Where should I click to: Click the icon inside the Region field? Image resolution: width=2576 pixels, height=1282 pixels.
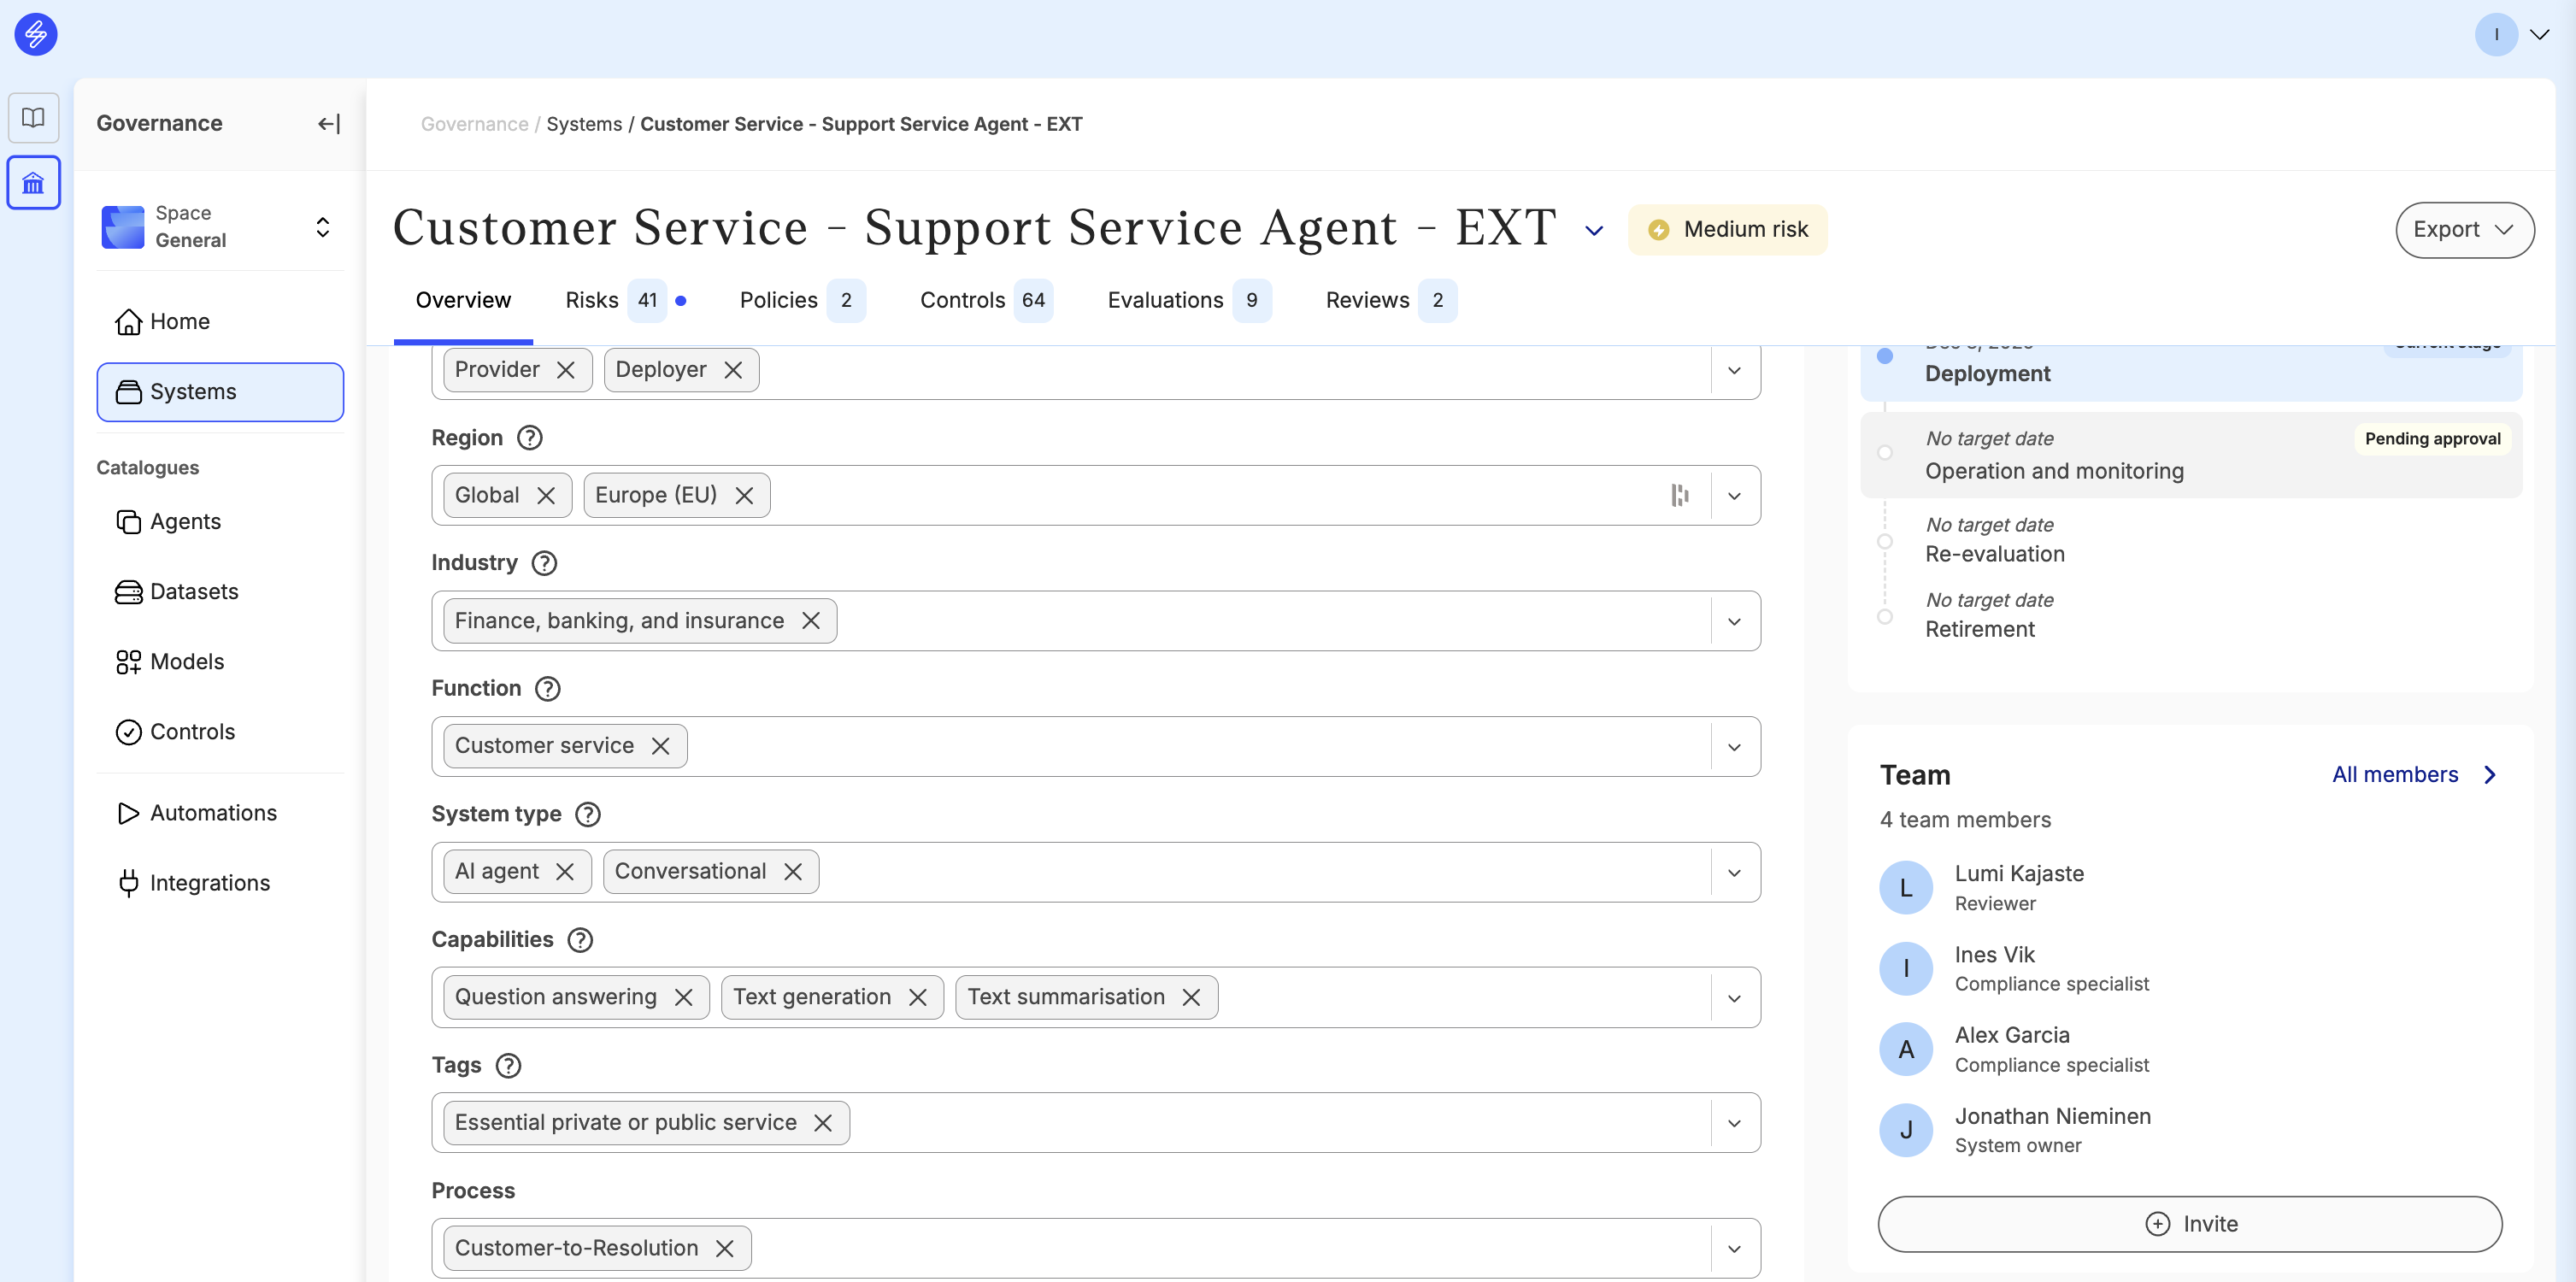pos(1680,496)
